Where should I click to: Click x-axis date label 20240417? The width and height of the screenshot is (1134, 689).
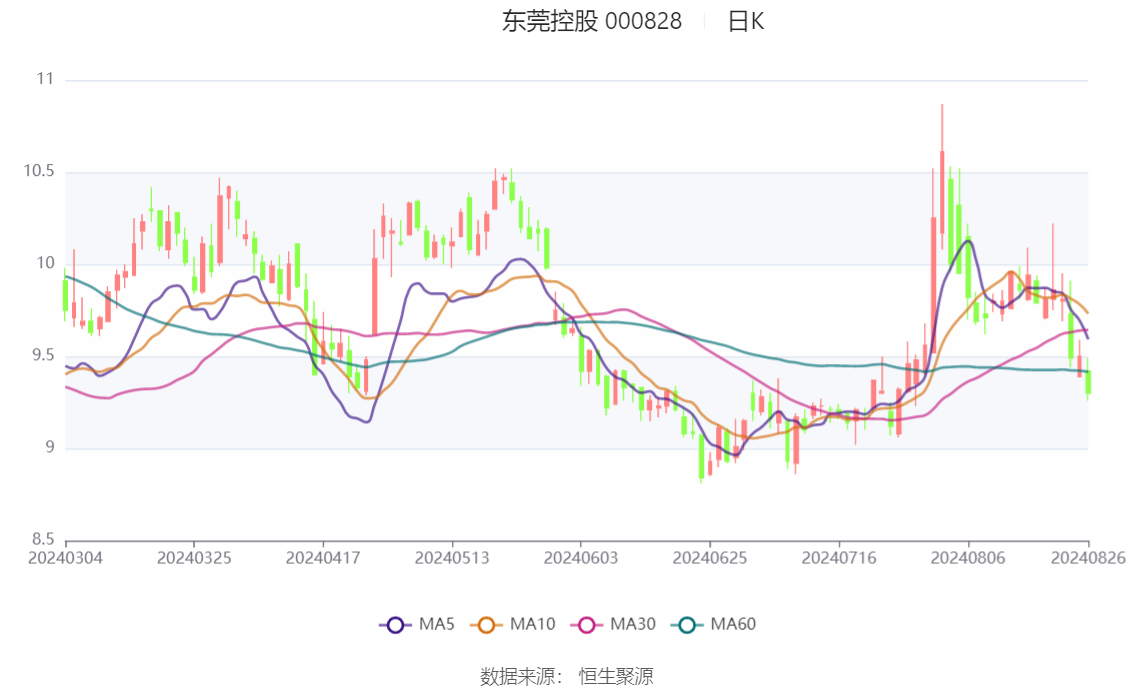323,558
